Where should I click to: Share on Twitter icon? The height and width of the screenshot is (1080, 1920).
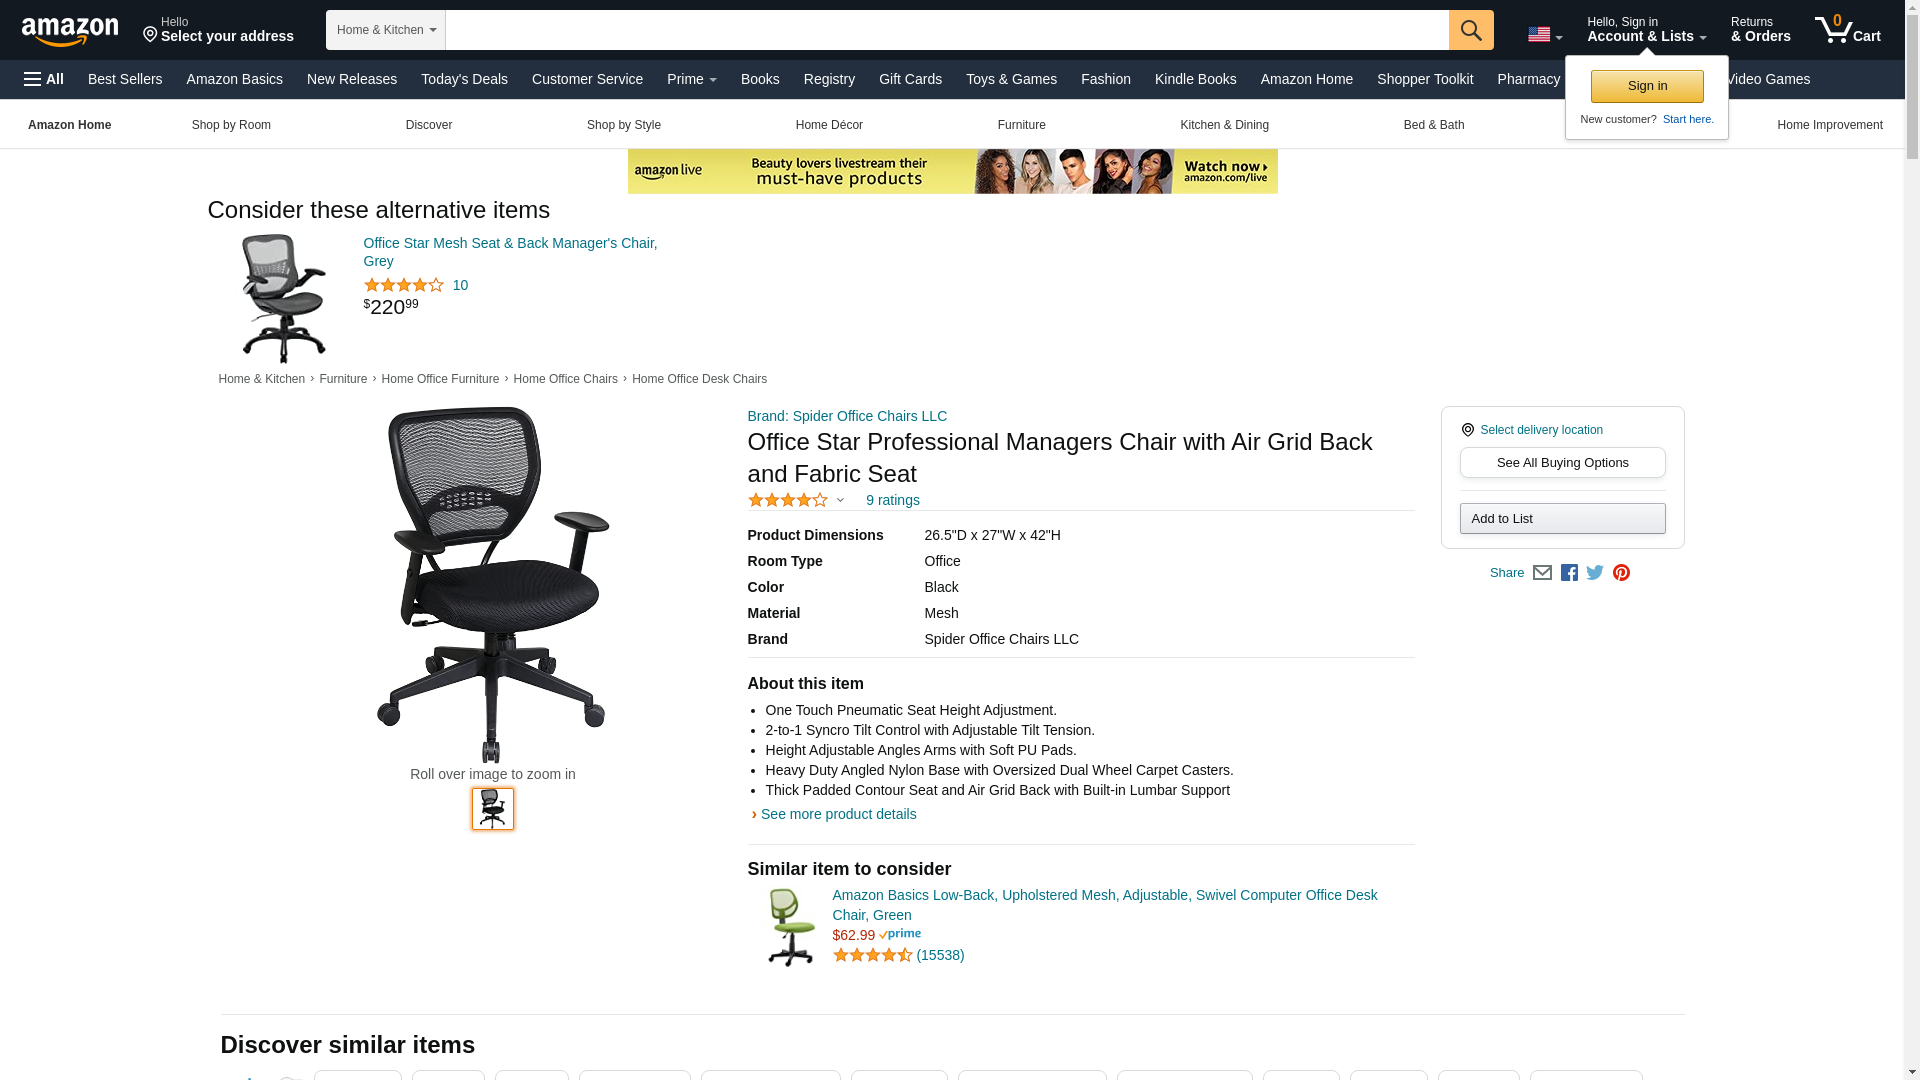(1595, 573)
